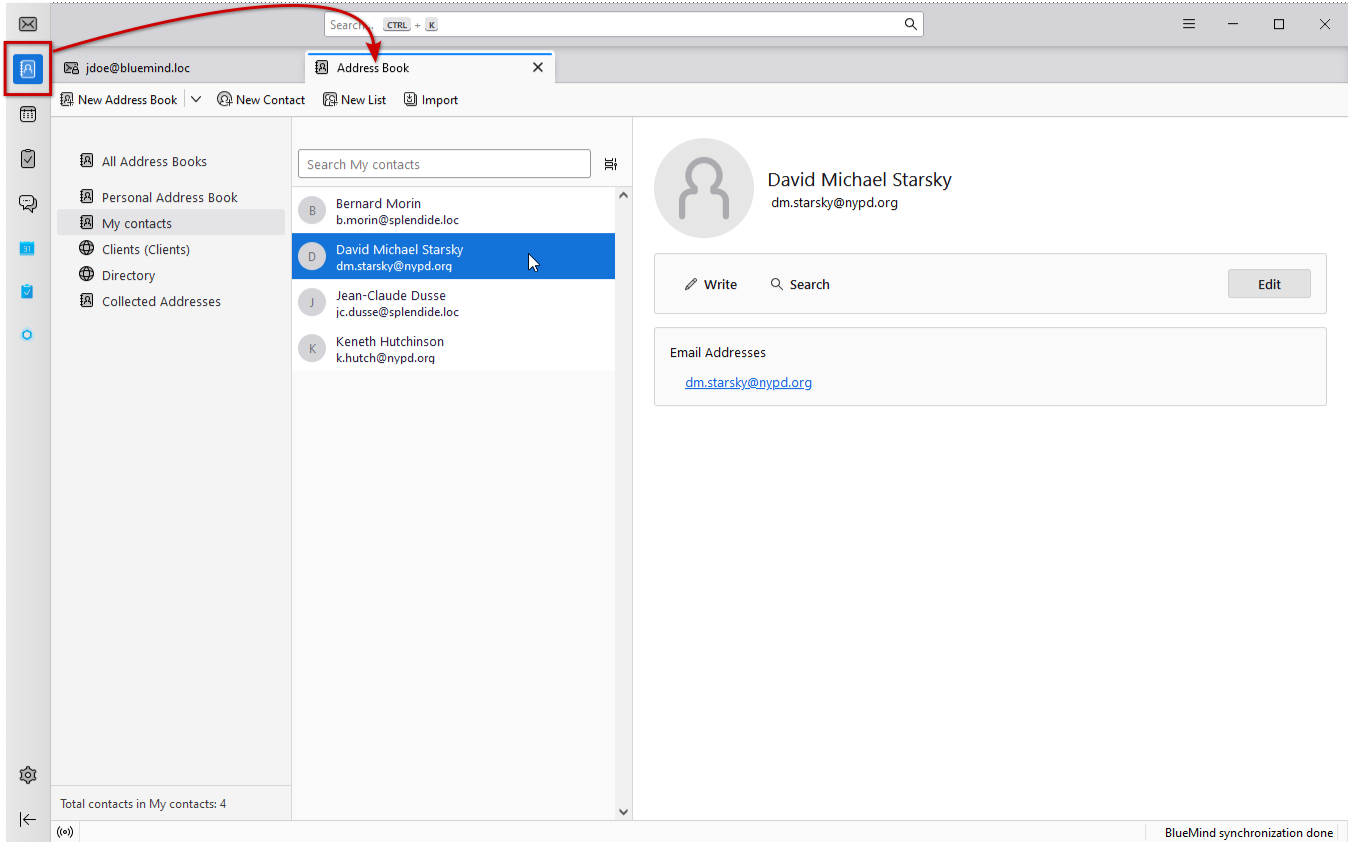The image size is (1348, 842).
Task: Collapse the spaces toolbar arrow
Action: coord(28,819)
